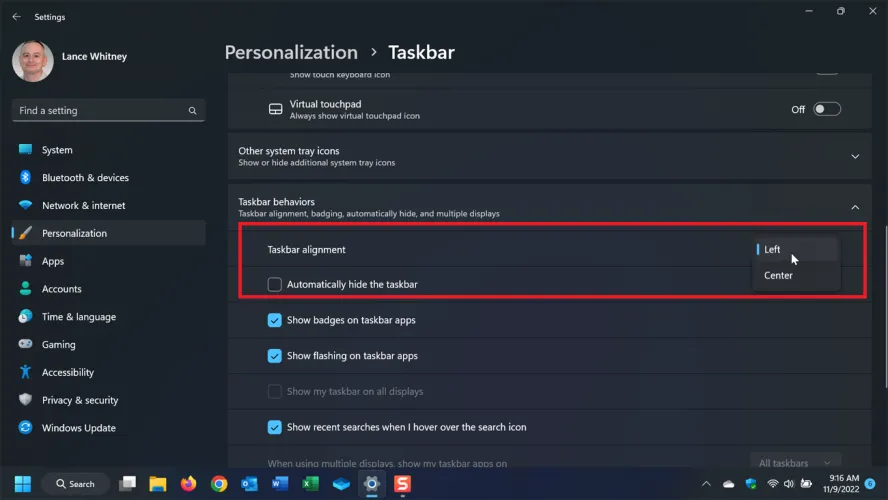
Task: Open the Bluetooth & devices settings
Action: coord(85,178)
